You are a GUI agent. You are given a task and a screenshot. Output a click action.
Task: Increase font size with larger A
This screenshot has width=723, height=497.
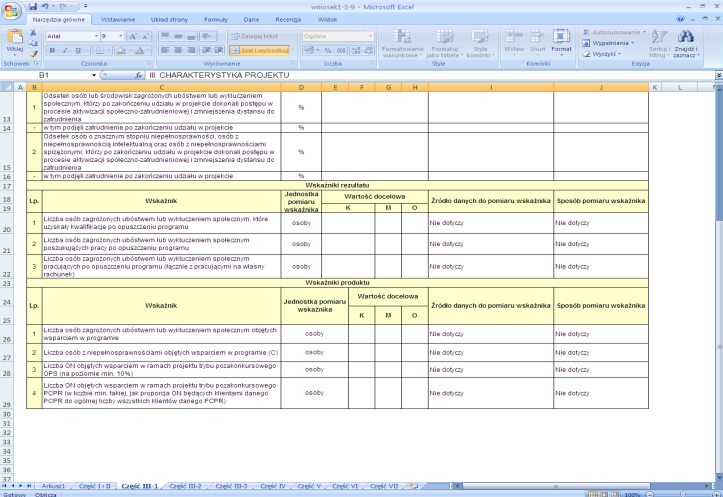(x=133, y=36)
